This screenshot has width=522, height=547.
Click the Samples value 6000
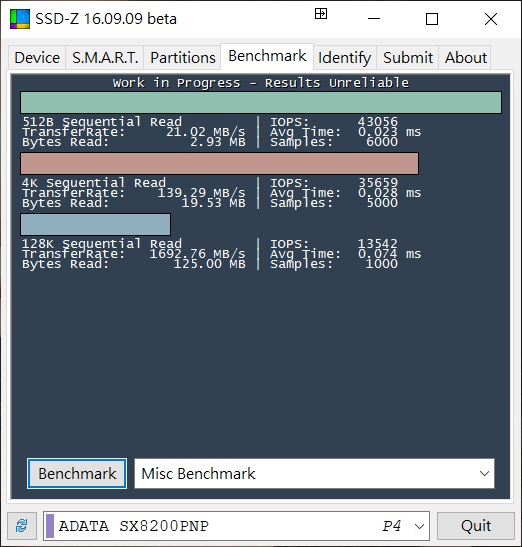tap(382, 142)
